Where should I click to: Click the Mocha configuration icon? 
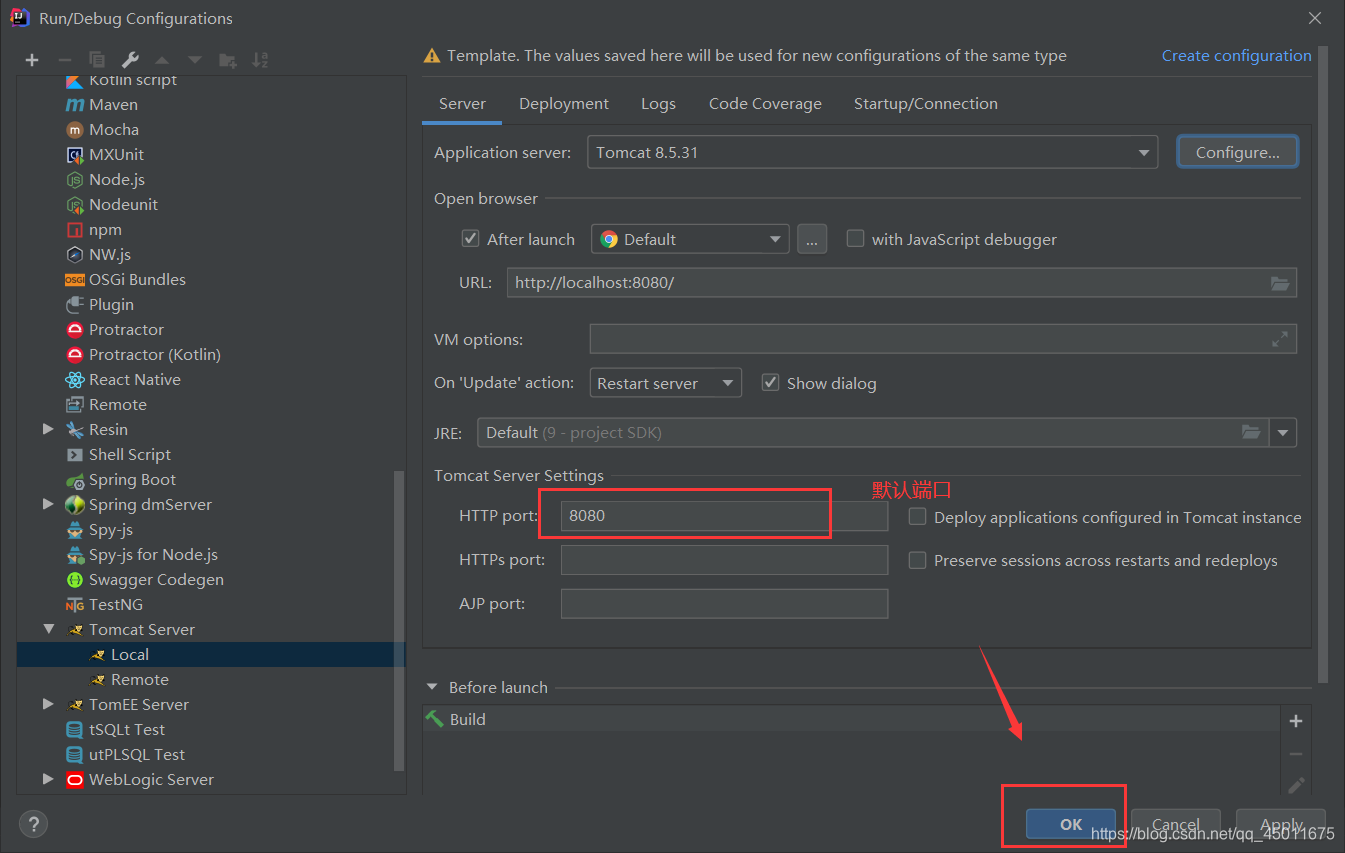tap(75, 130)
